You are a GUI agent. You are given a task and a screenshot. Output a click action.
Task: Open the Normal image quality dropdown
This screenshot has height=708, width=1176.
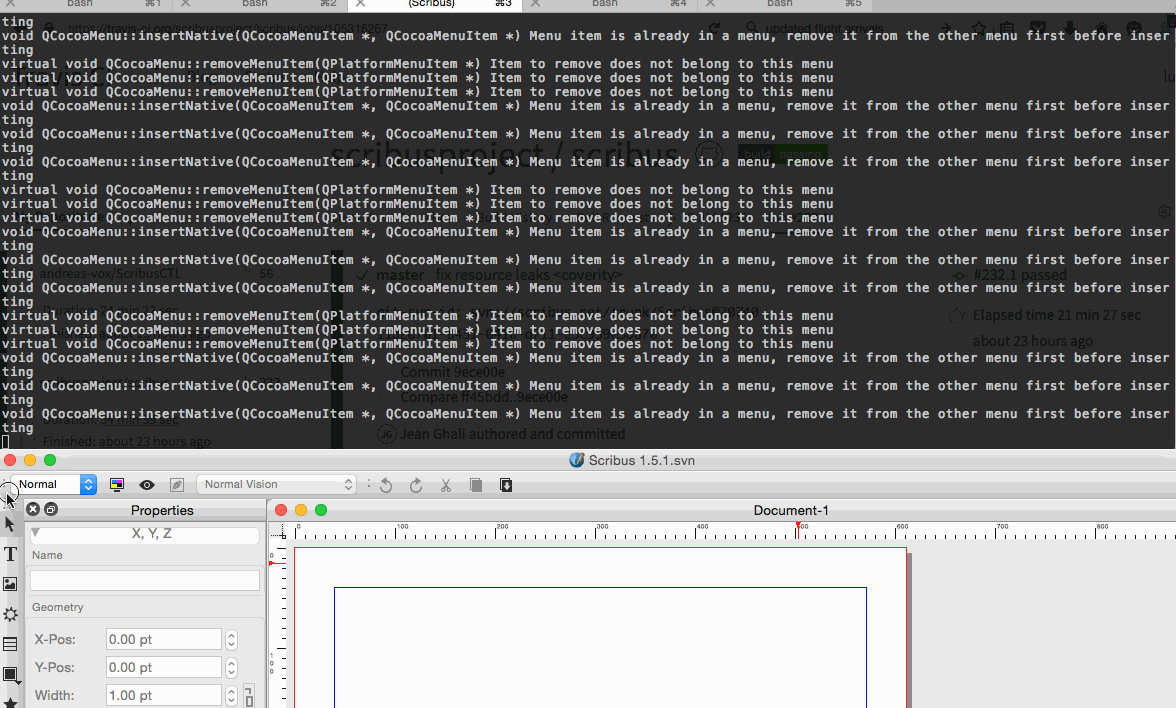(x=88, y=485)
